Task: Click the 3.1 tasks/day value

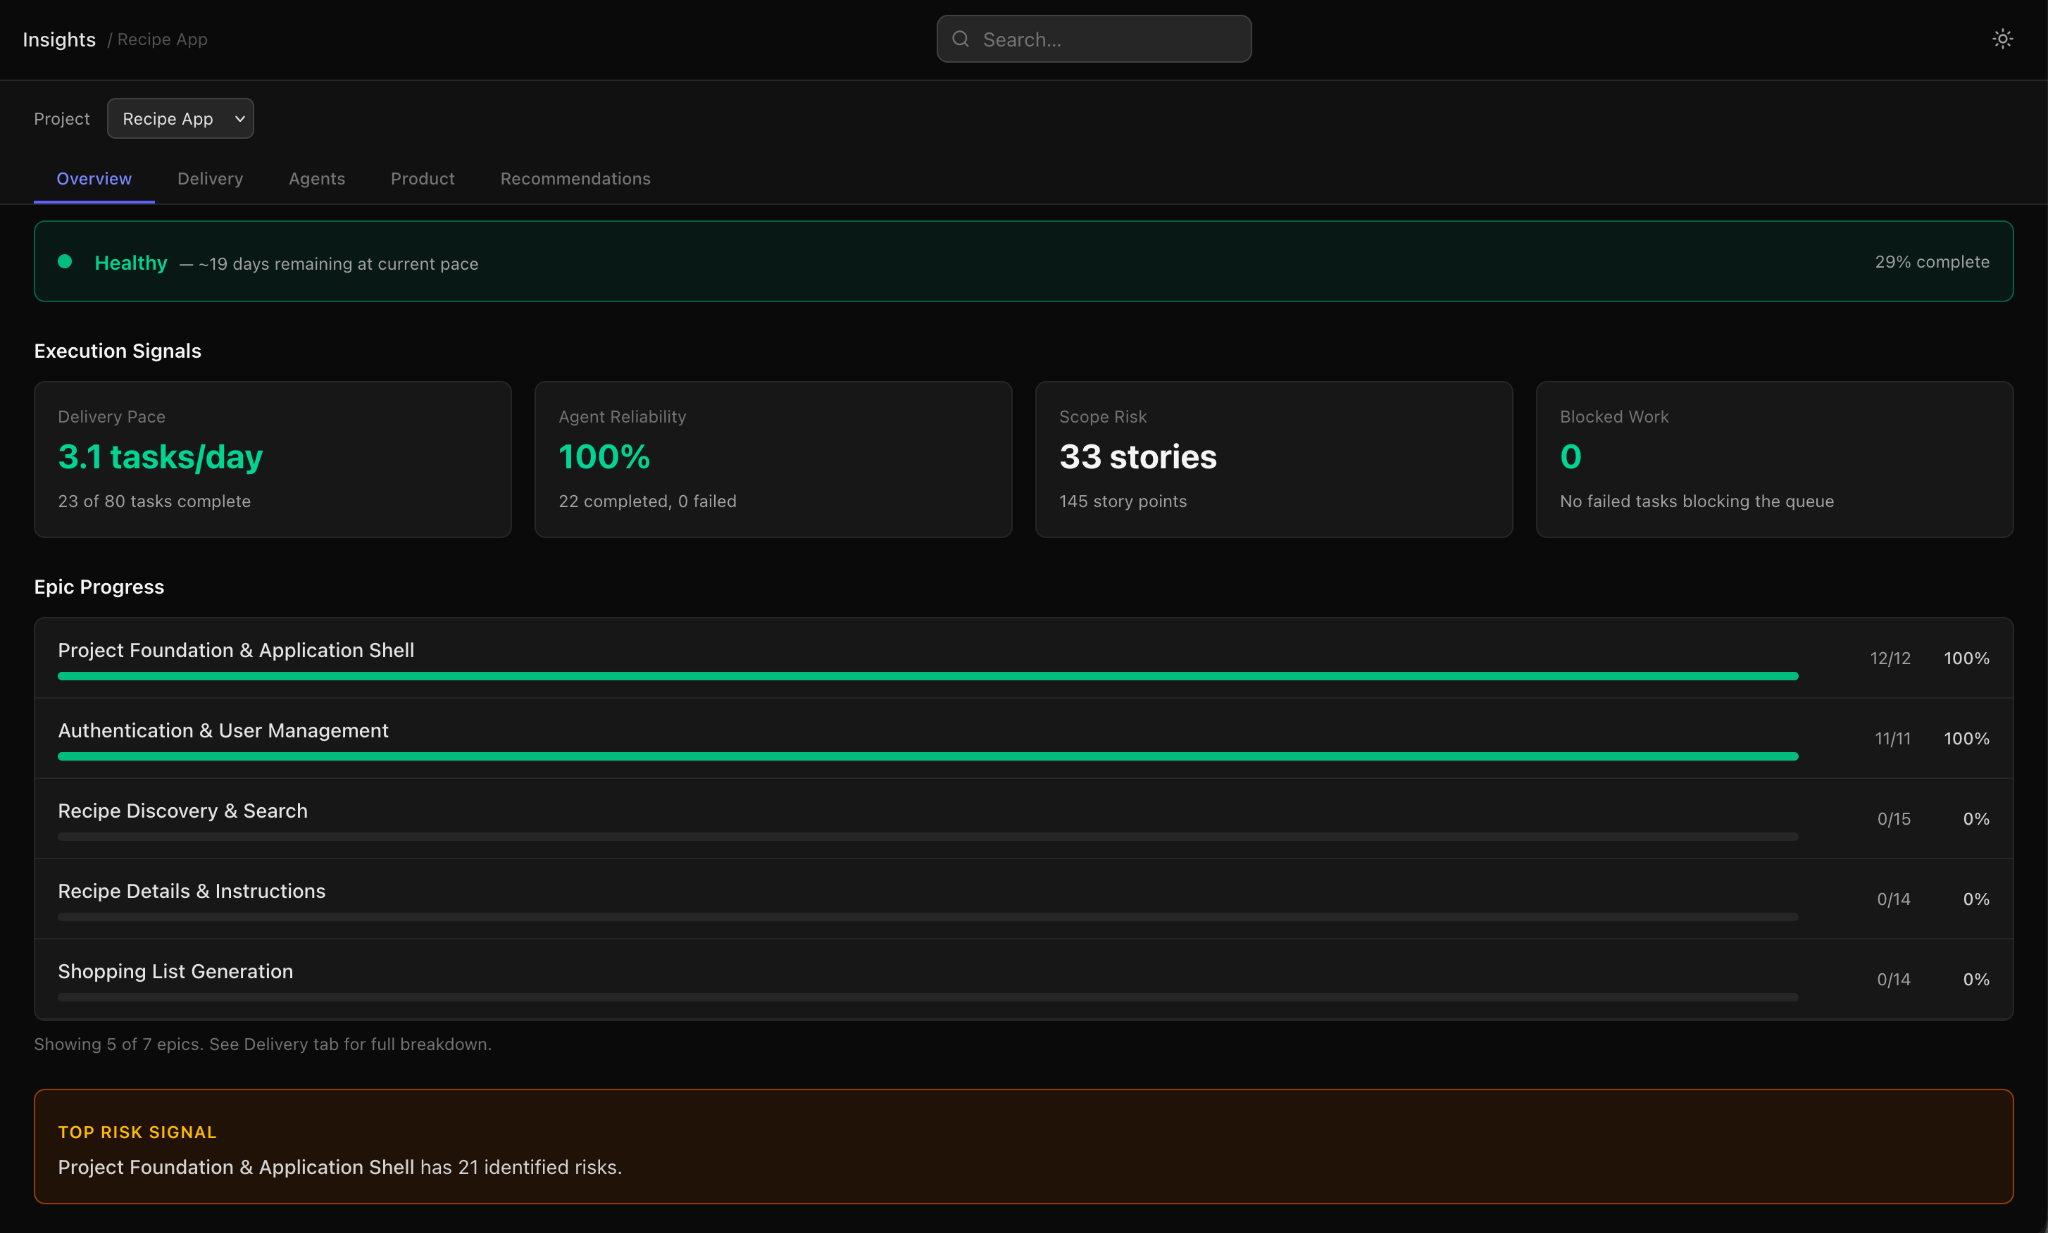Action: (x=160, y=457)
